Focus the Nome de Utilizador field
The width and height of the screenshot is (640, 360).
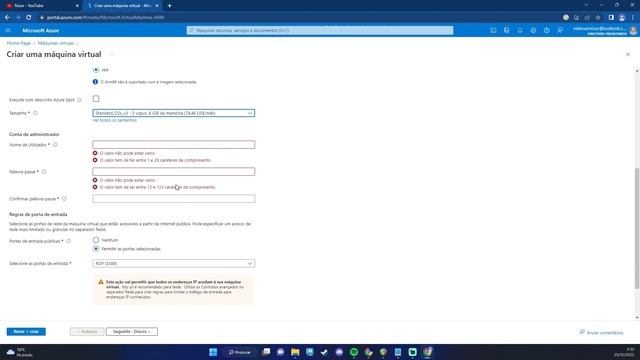(x=173, y=145)
